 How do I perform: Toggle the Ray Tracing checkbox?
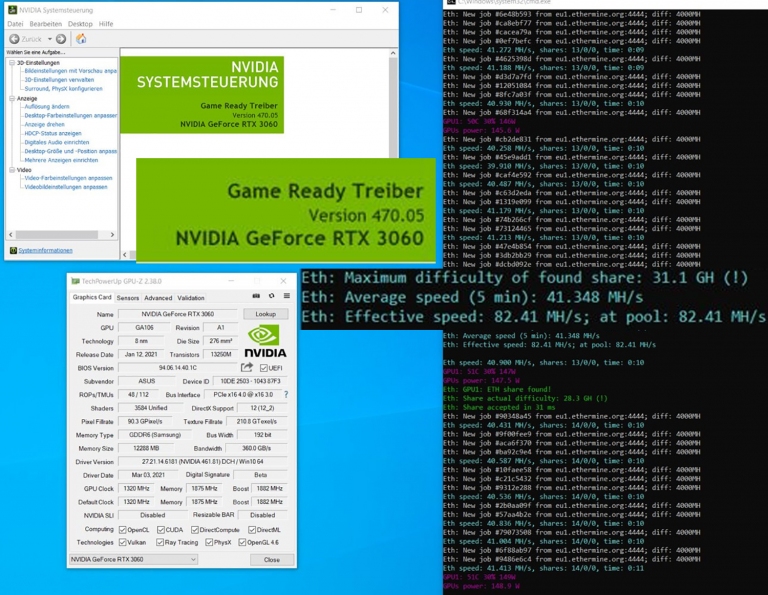coord(160,542)
